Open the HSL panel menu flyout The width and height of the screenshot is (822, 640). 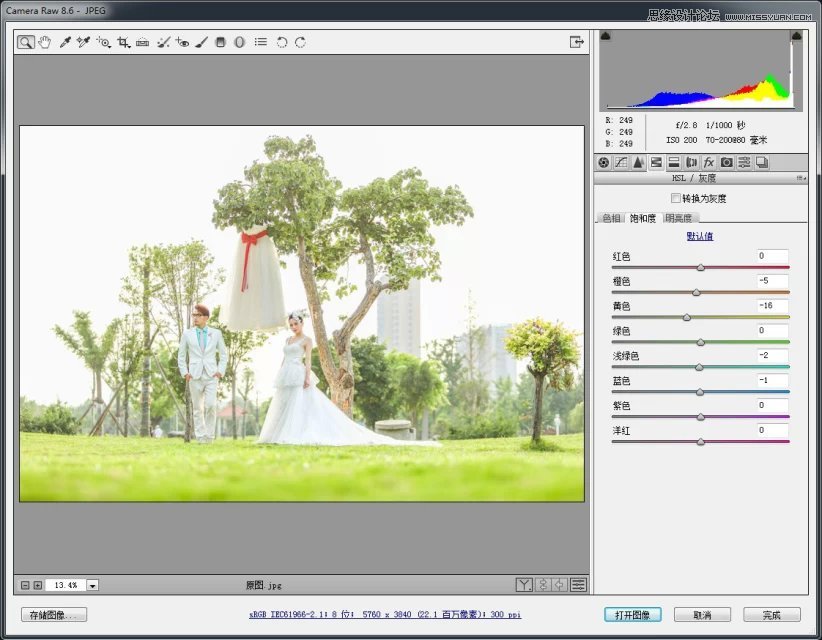[803, 176]
